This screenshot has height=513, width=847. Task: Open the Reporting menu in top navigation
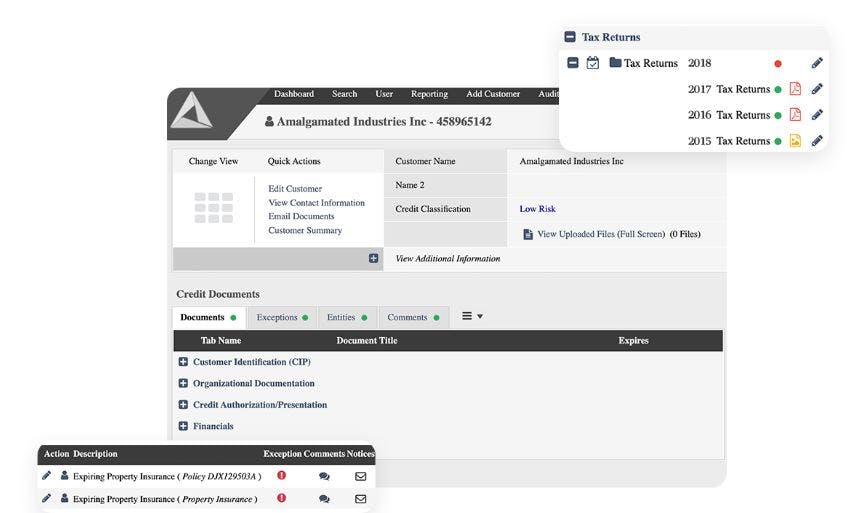click(x=429, y=94)
